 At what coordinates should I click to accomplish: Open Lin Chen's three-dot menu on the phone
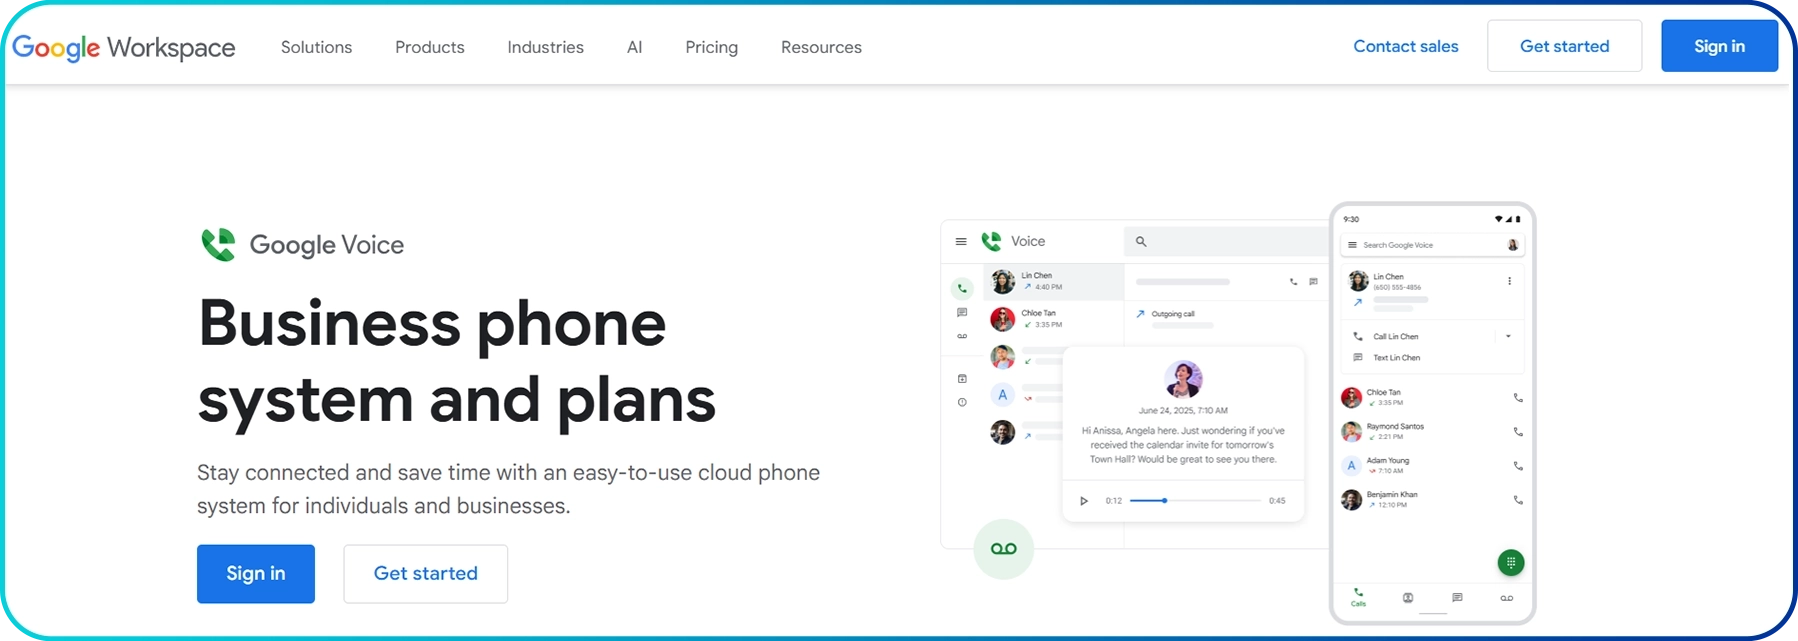pos(1509,281)
